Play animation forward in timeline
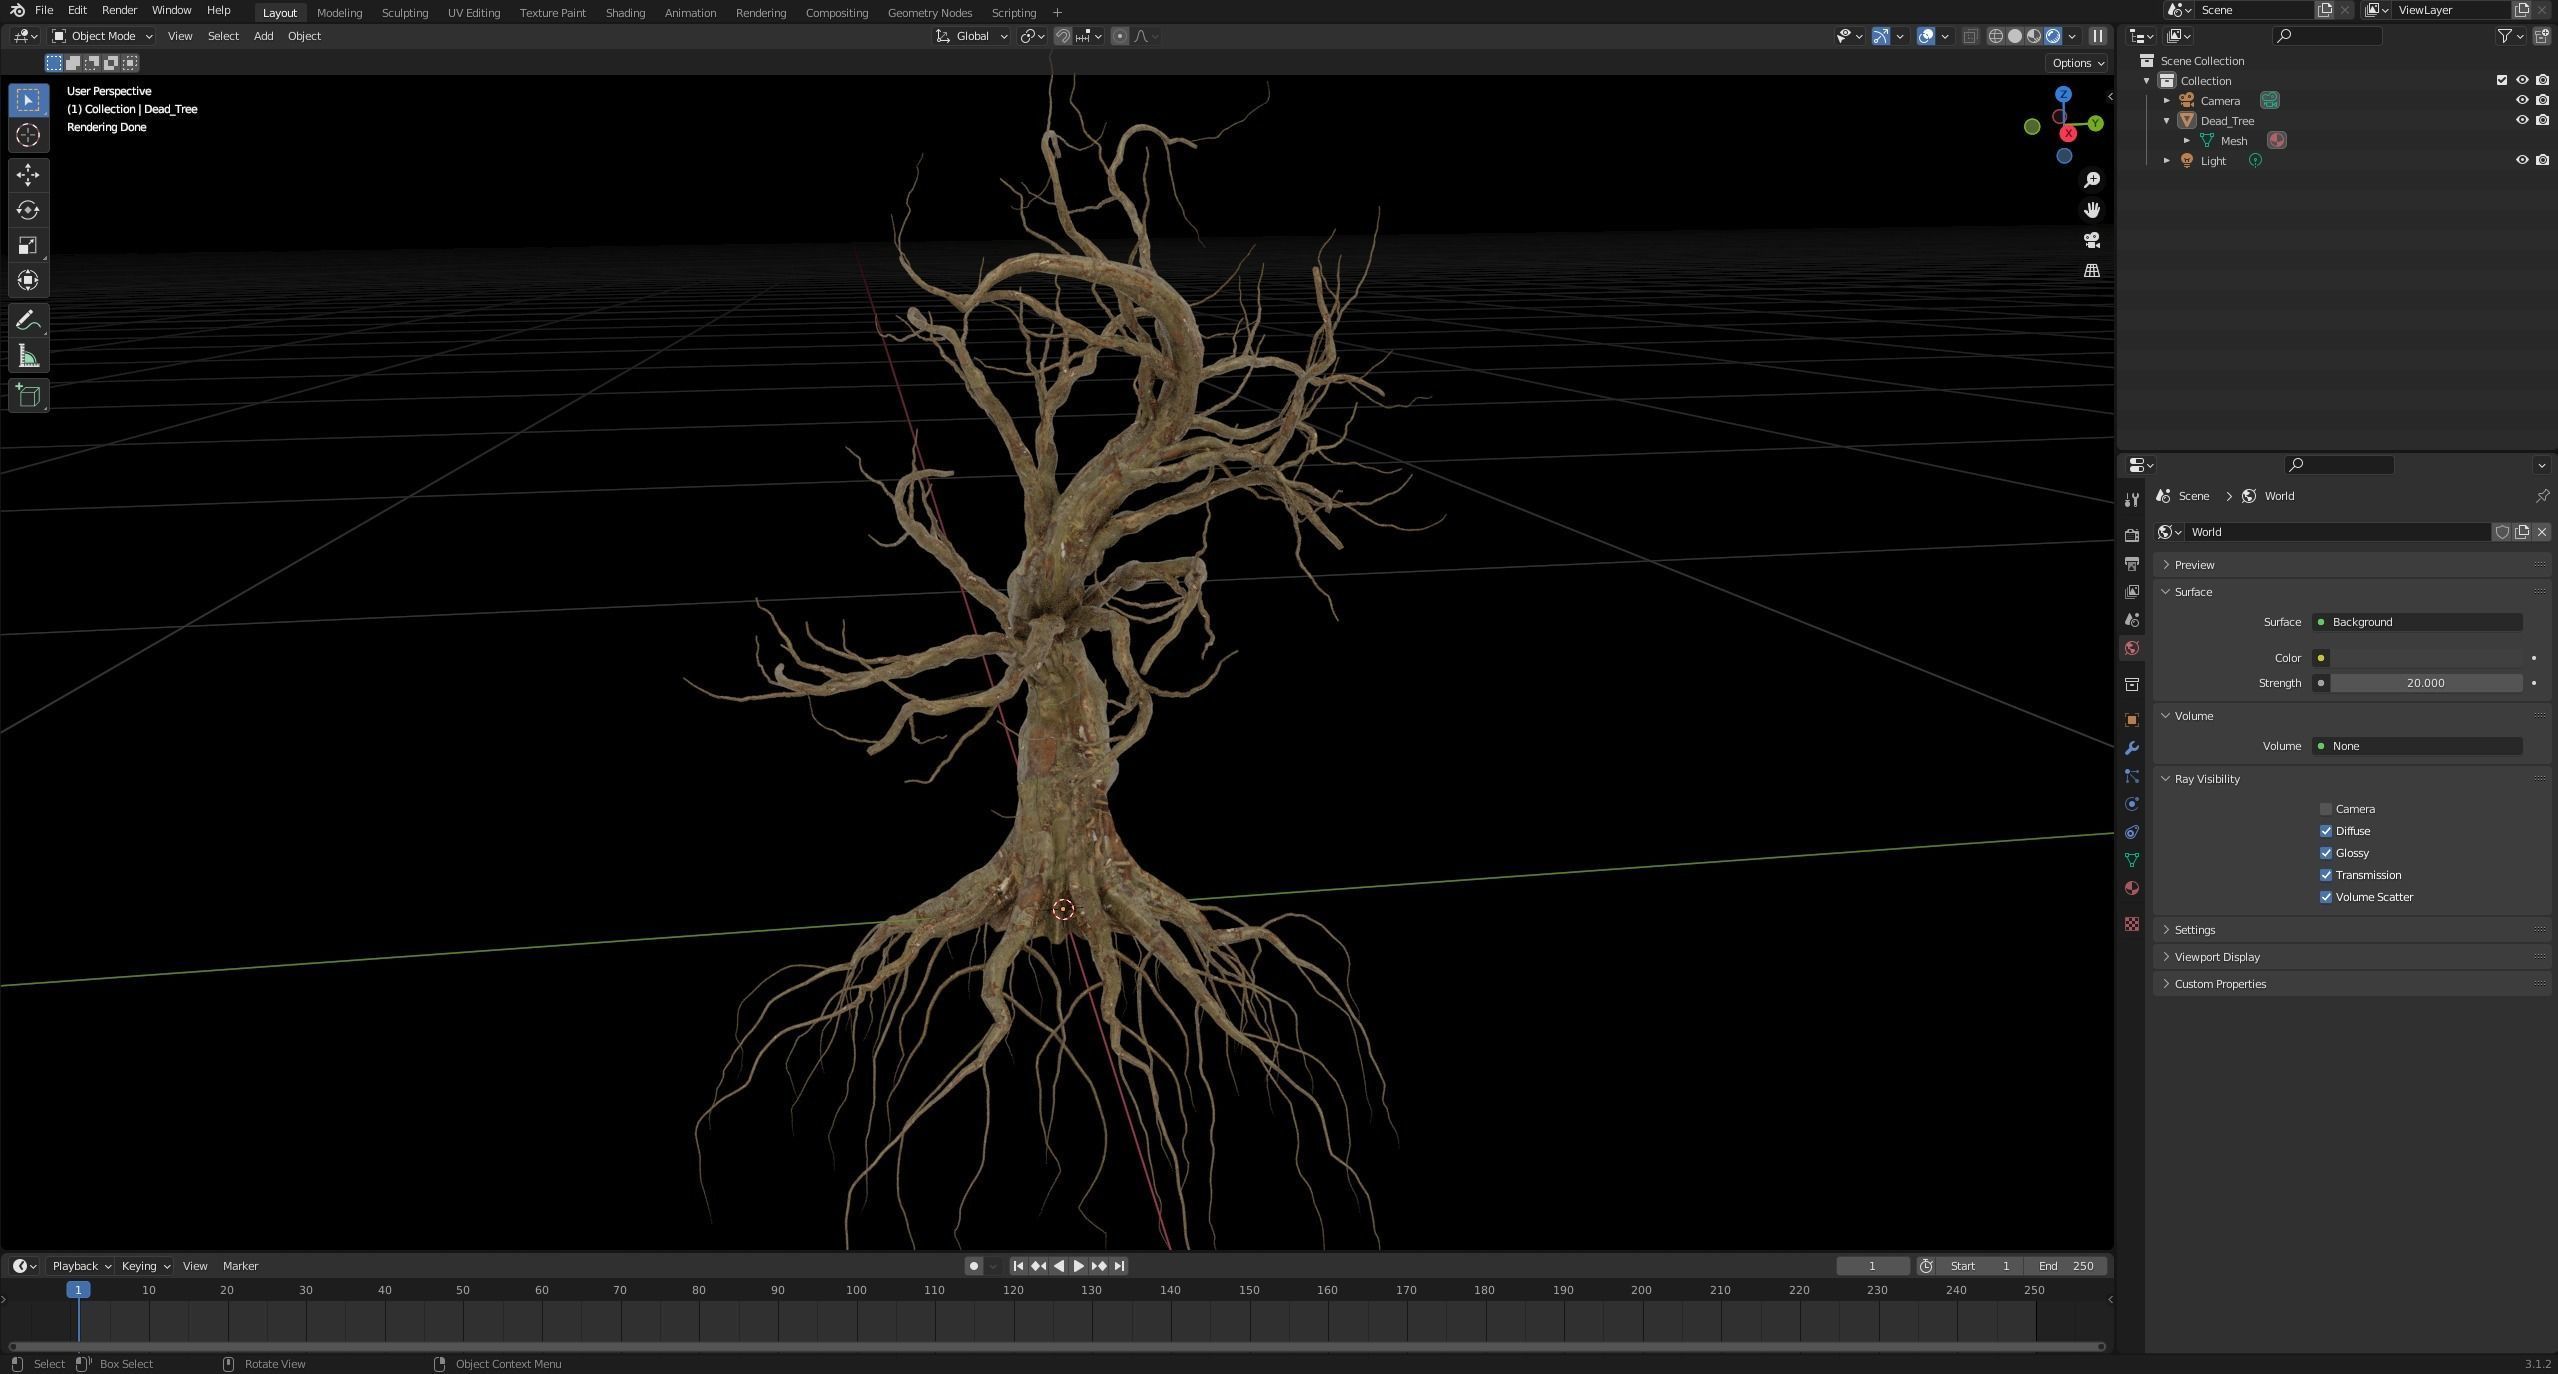 point(1078,1266)
